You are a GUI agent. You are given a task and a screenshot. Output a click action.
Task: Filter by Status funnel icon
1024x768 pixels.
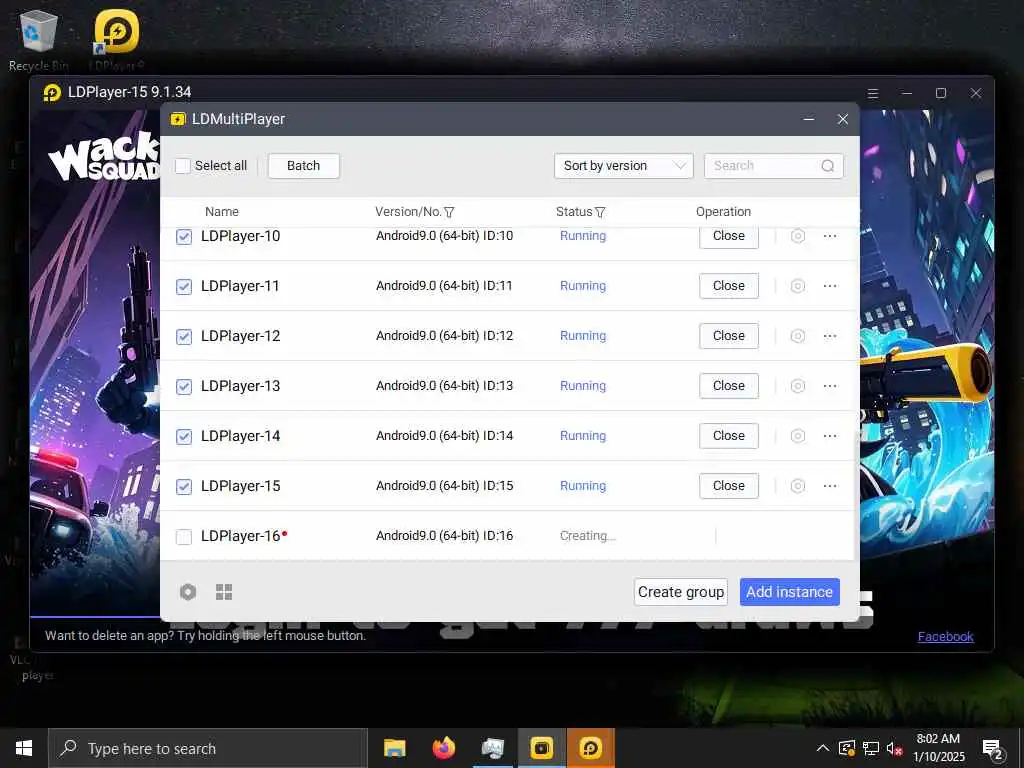(x=600, y=212)
